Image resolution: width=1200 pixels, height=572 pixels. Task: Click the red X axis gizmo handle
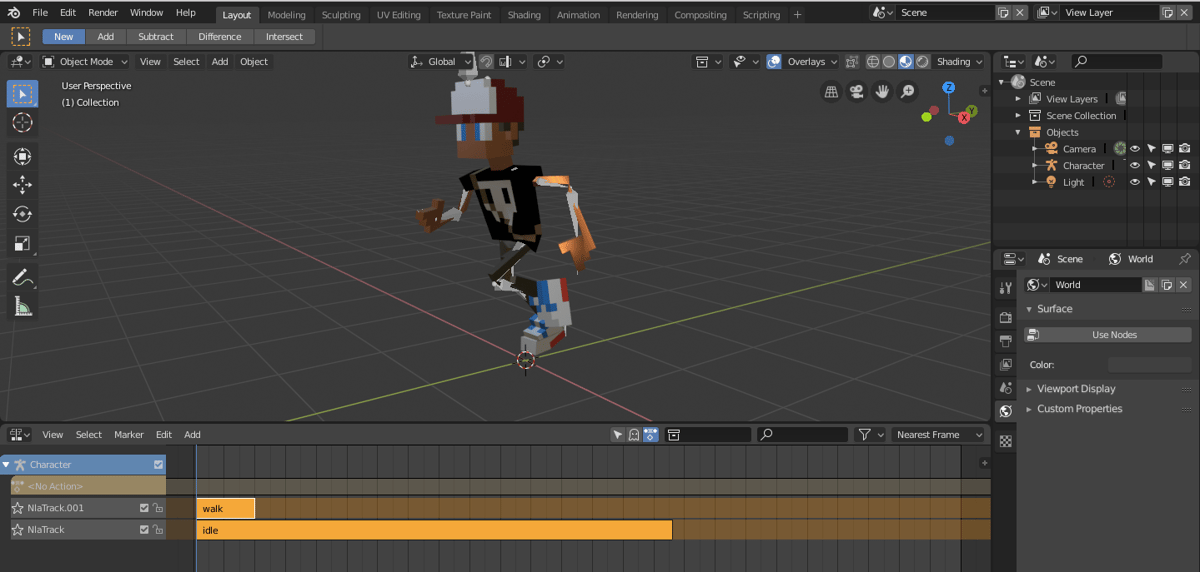click(965, 117)
